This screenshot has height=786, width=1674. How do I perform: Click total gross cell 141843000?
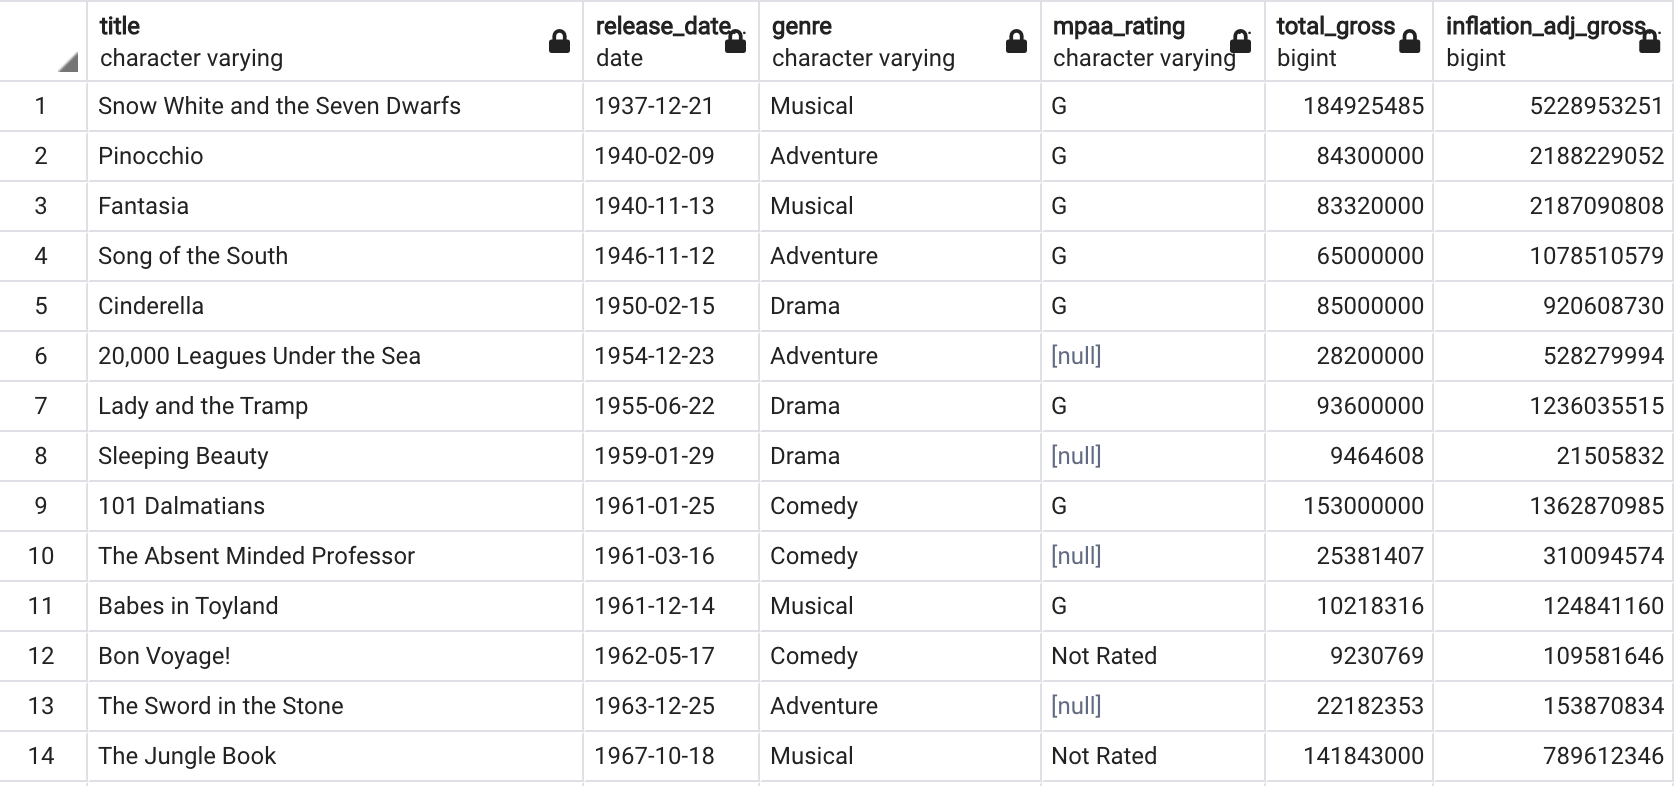point(1363,756)
